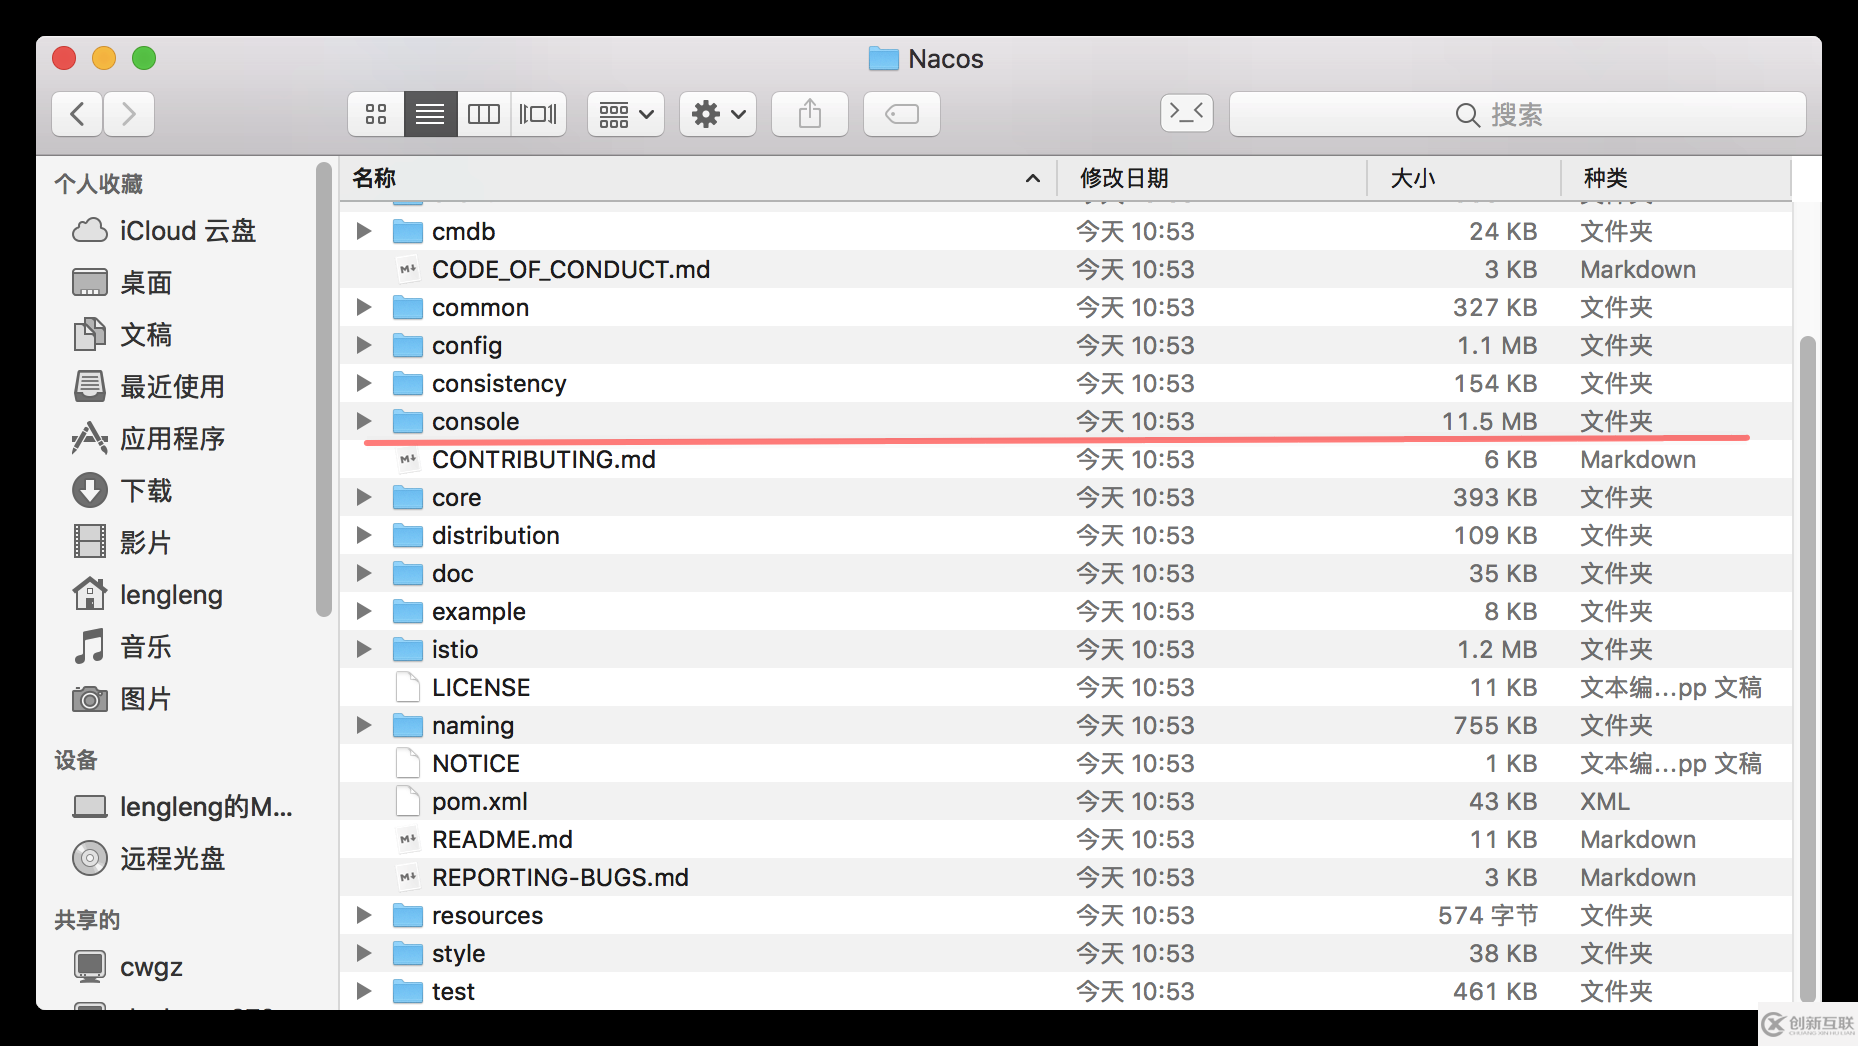Screen dimensions: 1858x1046
Task: Select 远程光盘 in the sidebar
Action: (x=148, y=859)
